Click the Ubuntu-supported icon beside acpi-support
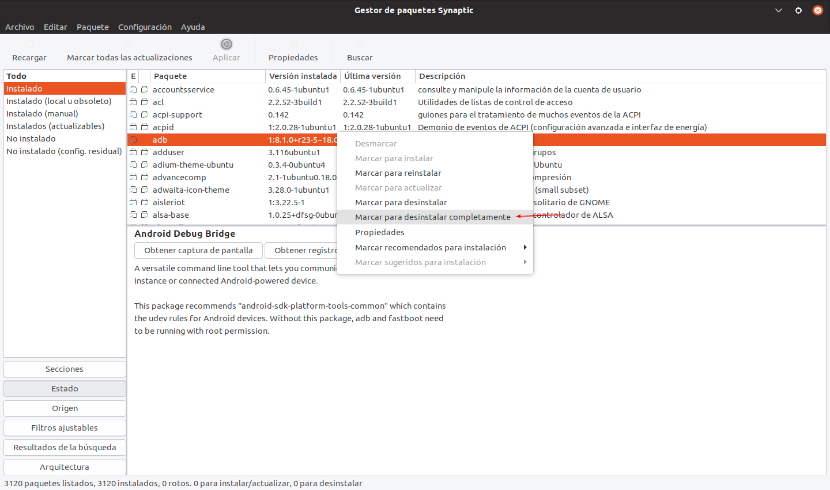Image resolution: width=830 pixels, height=490 pixels. pos(144,115)
